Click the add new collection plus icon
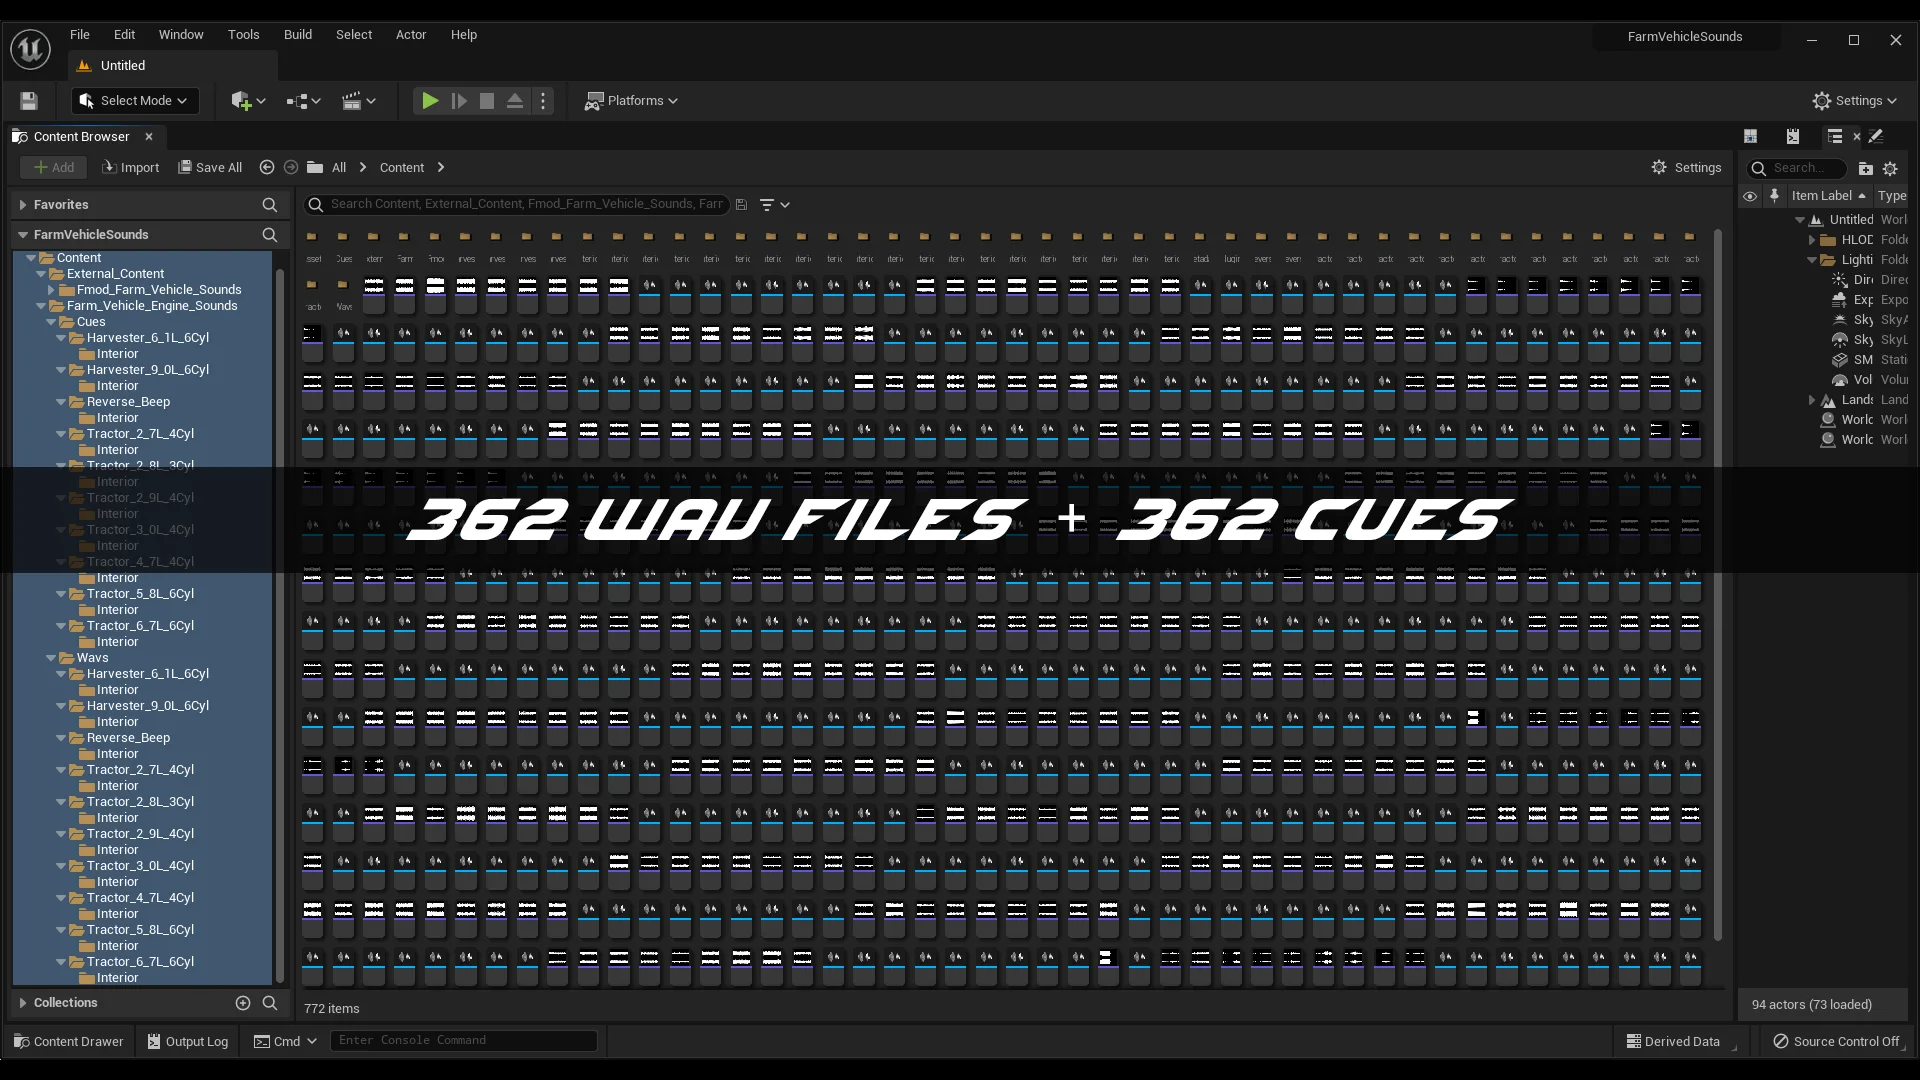This screenshot has width=1920, height=1080. [242, 1003]
